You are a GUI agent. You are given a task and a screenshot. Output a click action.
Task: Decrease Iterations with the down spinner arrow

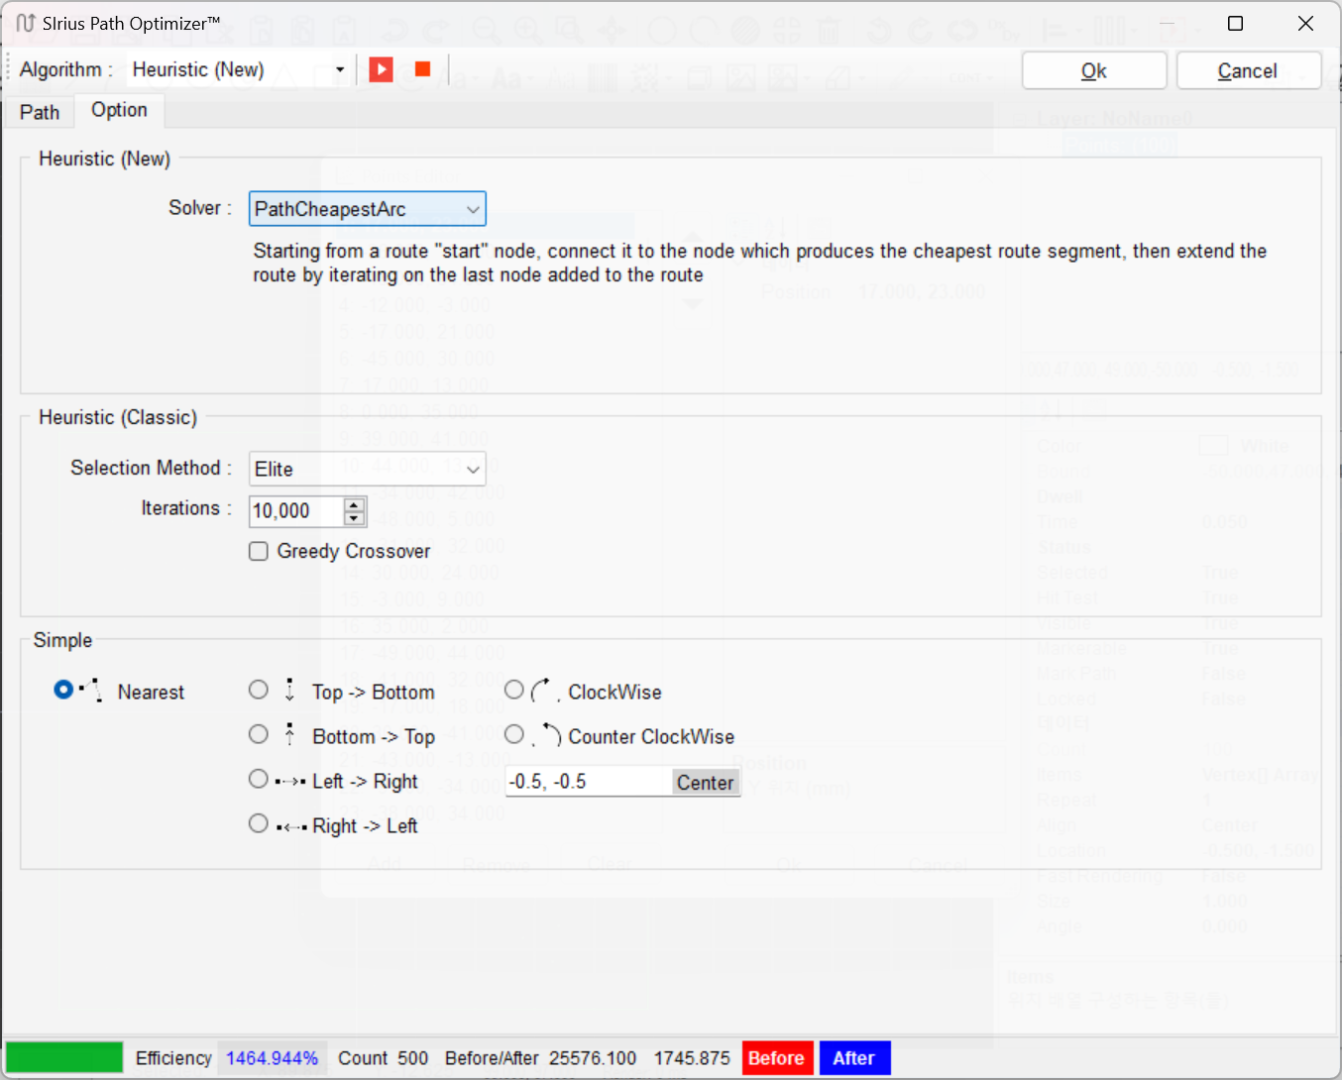pyautogui.click(x=354, y=518)
